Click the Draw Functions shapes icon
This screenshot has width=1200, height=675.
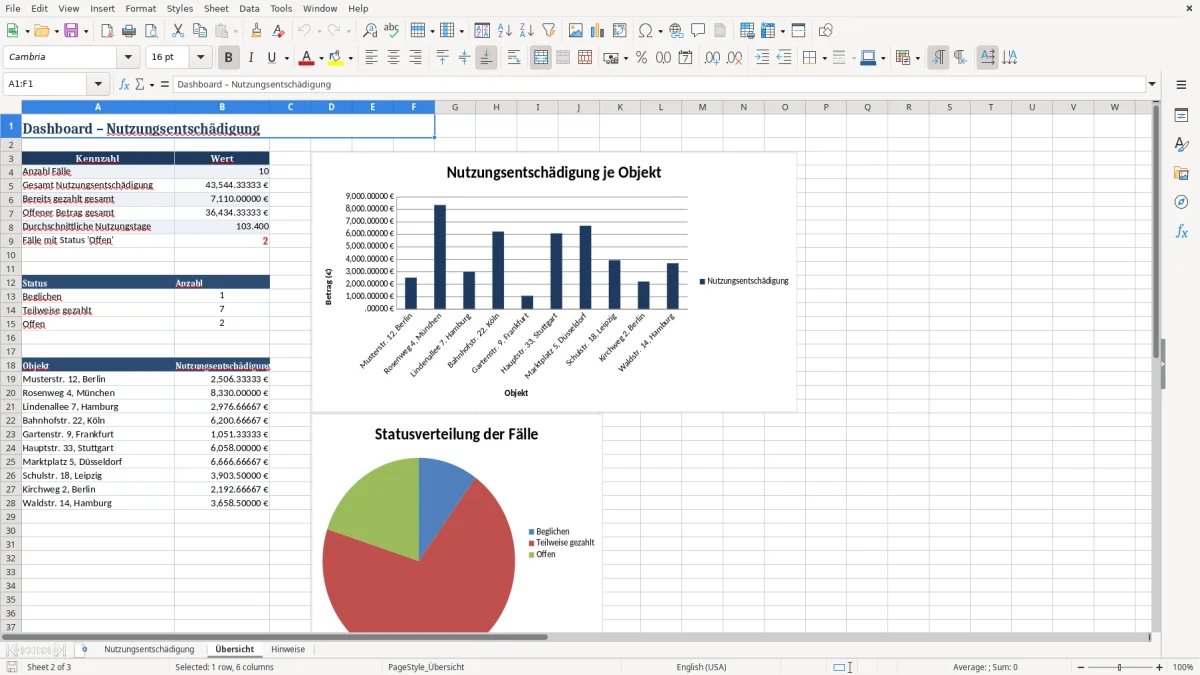point(825,31)
